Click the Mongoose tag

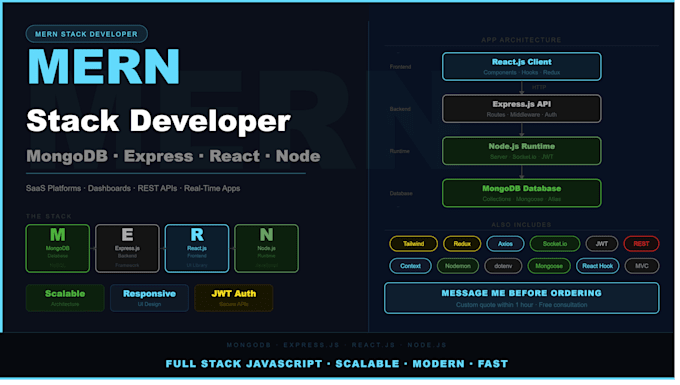(x=549, y=266)
